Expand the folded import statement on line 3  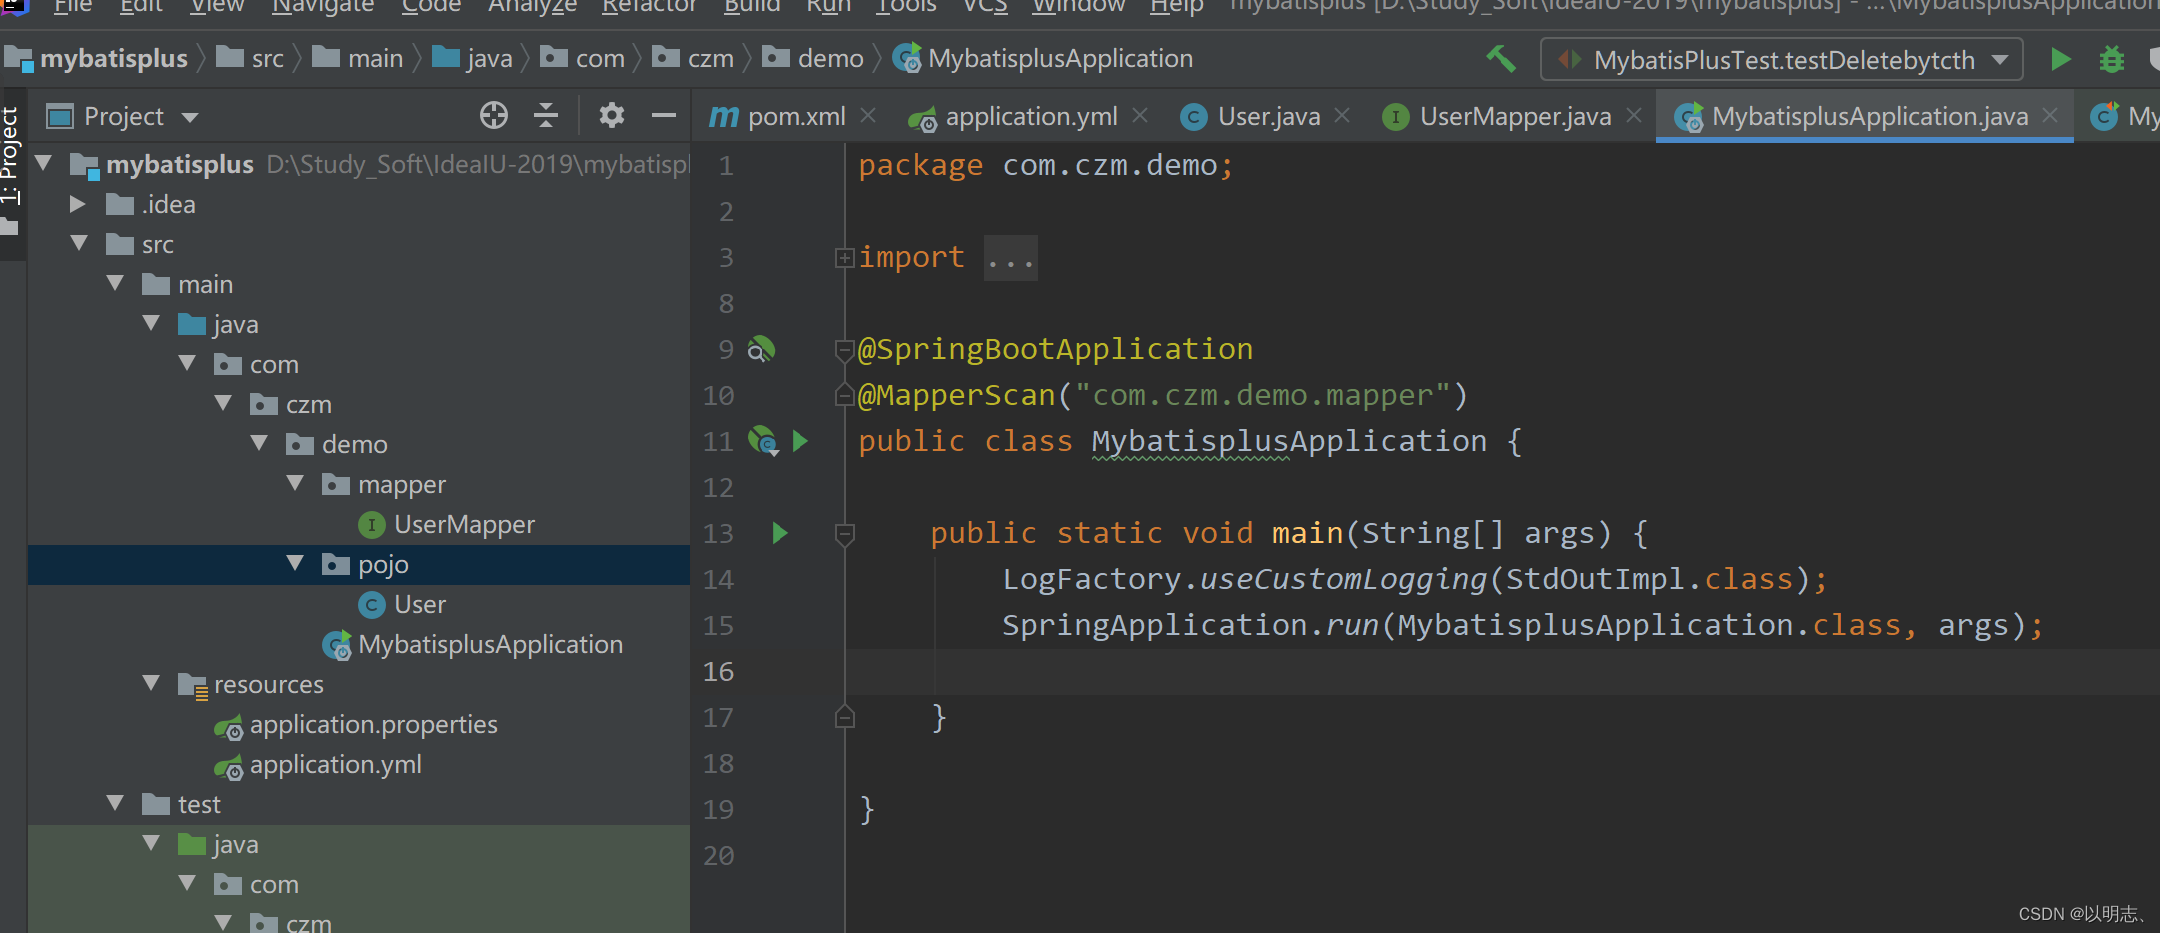pyautogui.click(x=845, y=257)
